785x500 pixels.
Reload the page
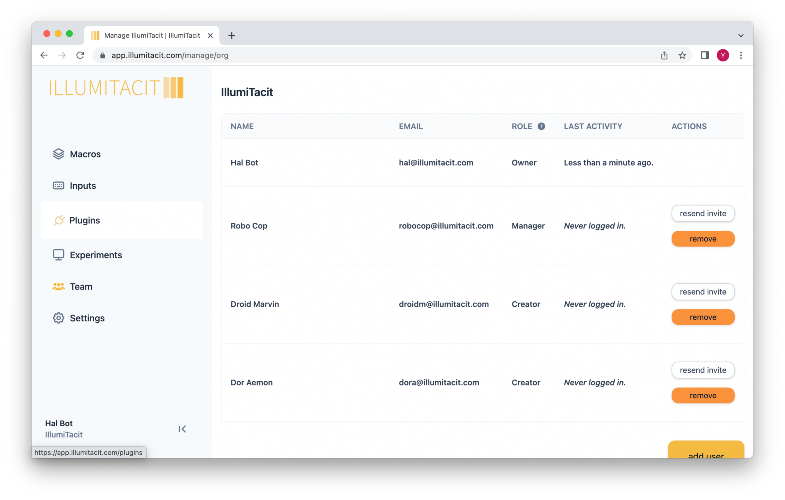point(80,55)
